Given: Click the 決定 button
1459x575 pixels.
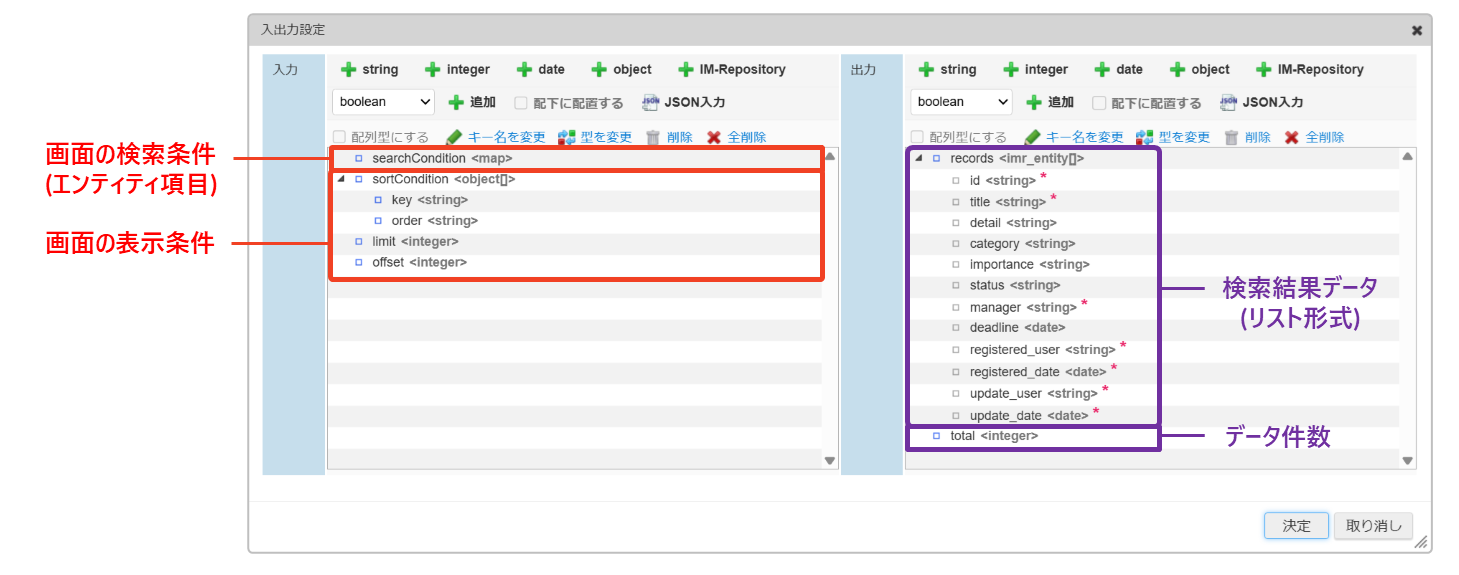Looking at the screenshot, I should [1296, 526].
